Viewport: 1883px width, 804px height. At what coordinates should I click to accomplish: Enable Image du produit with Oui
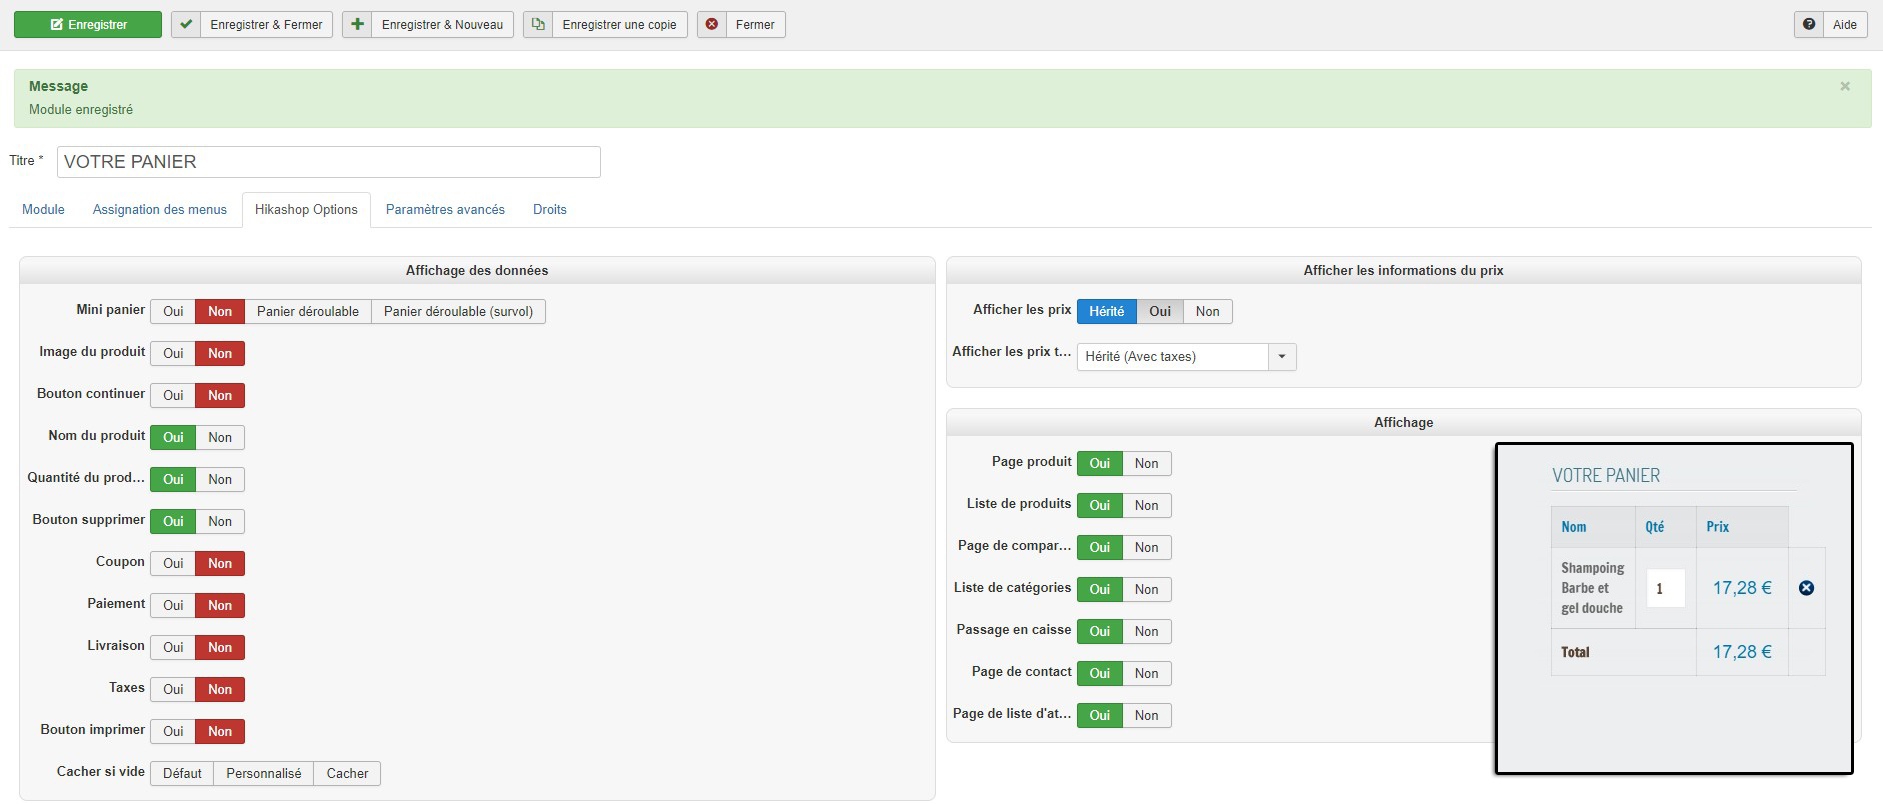coord(173,354)
